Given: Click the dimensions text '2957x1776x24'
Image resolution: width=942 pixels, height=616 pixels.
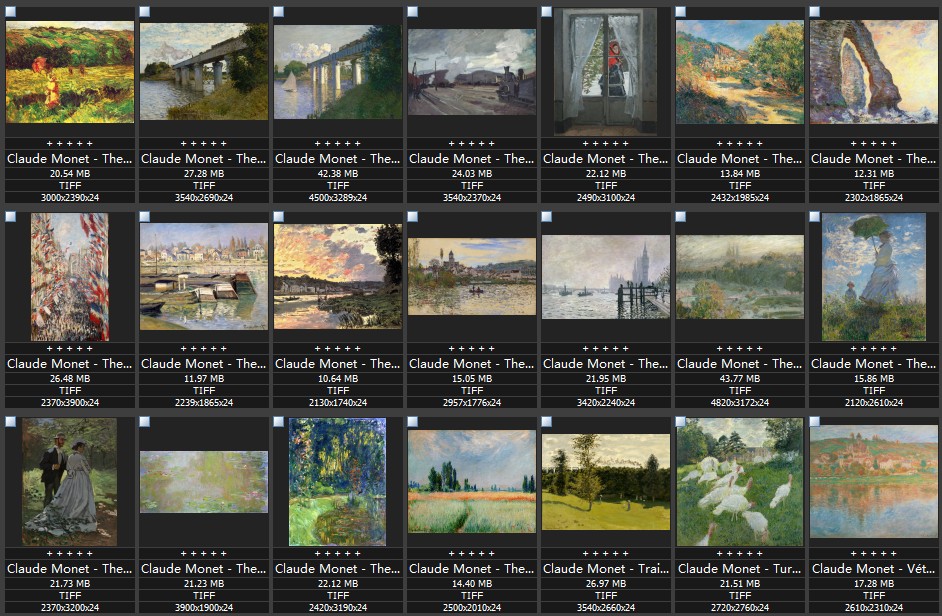Looking at the screenshot, I should [x=472, y=402].
